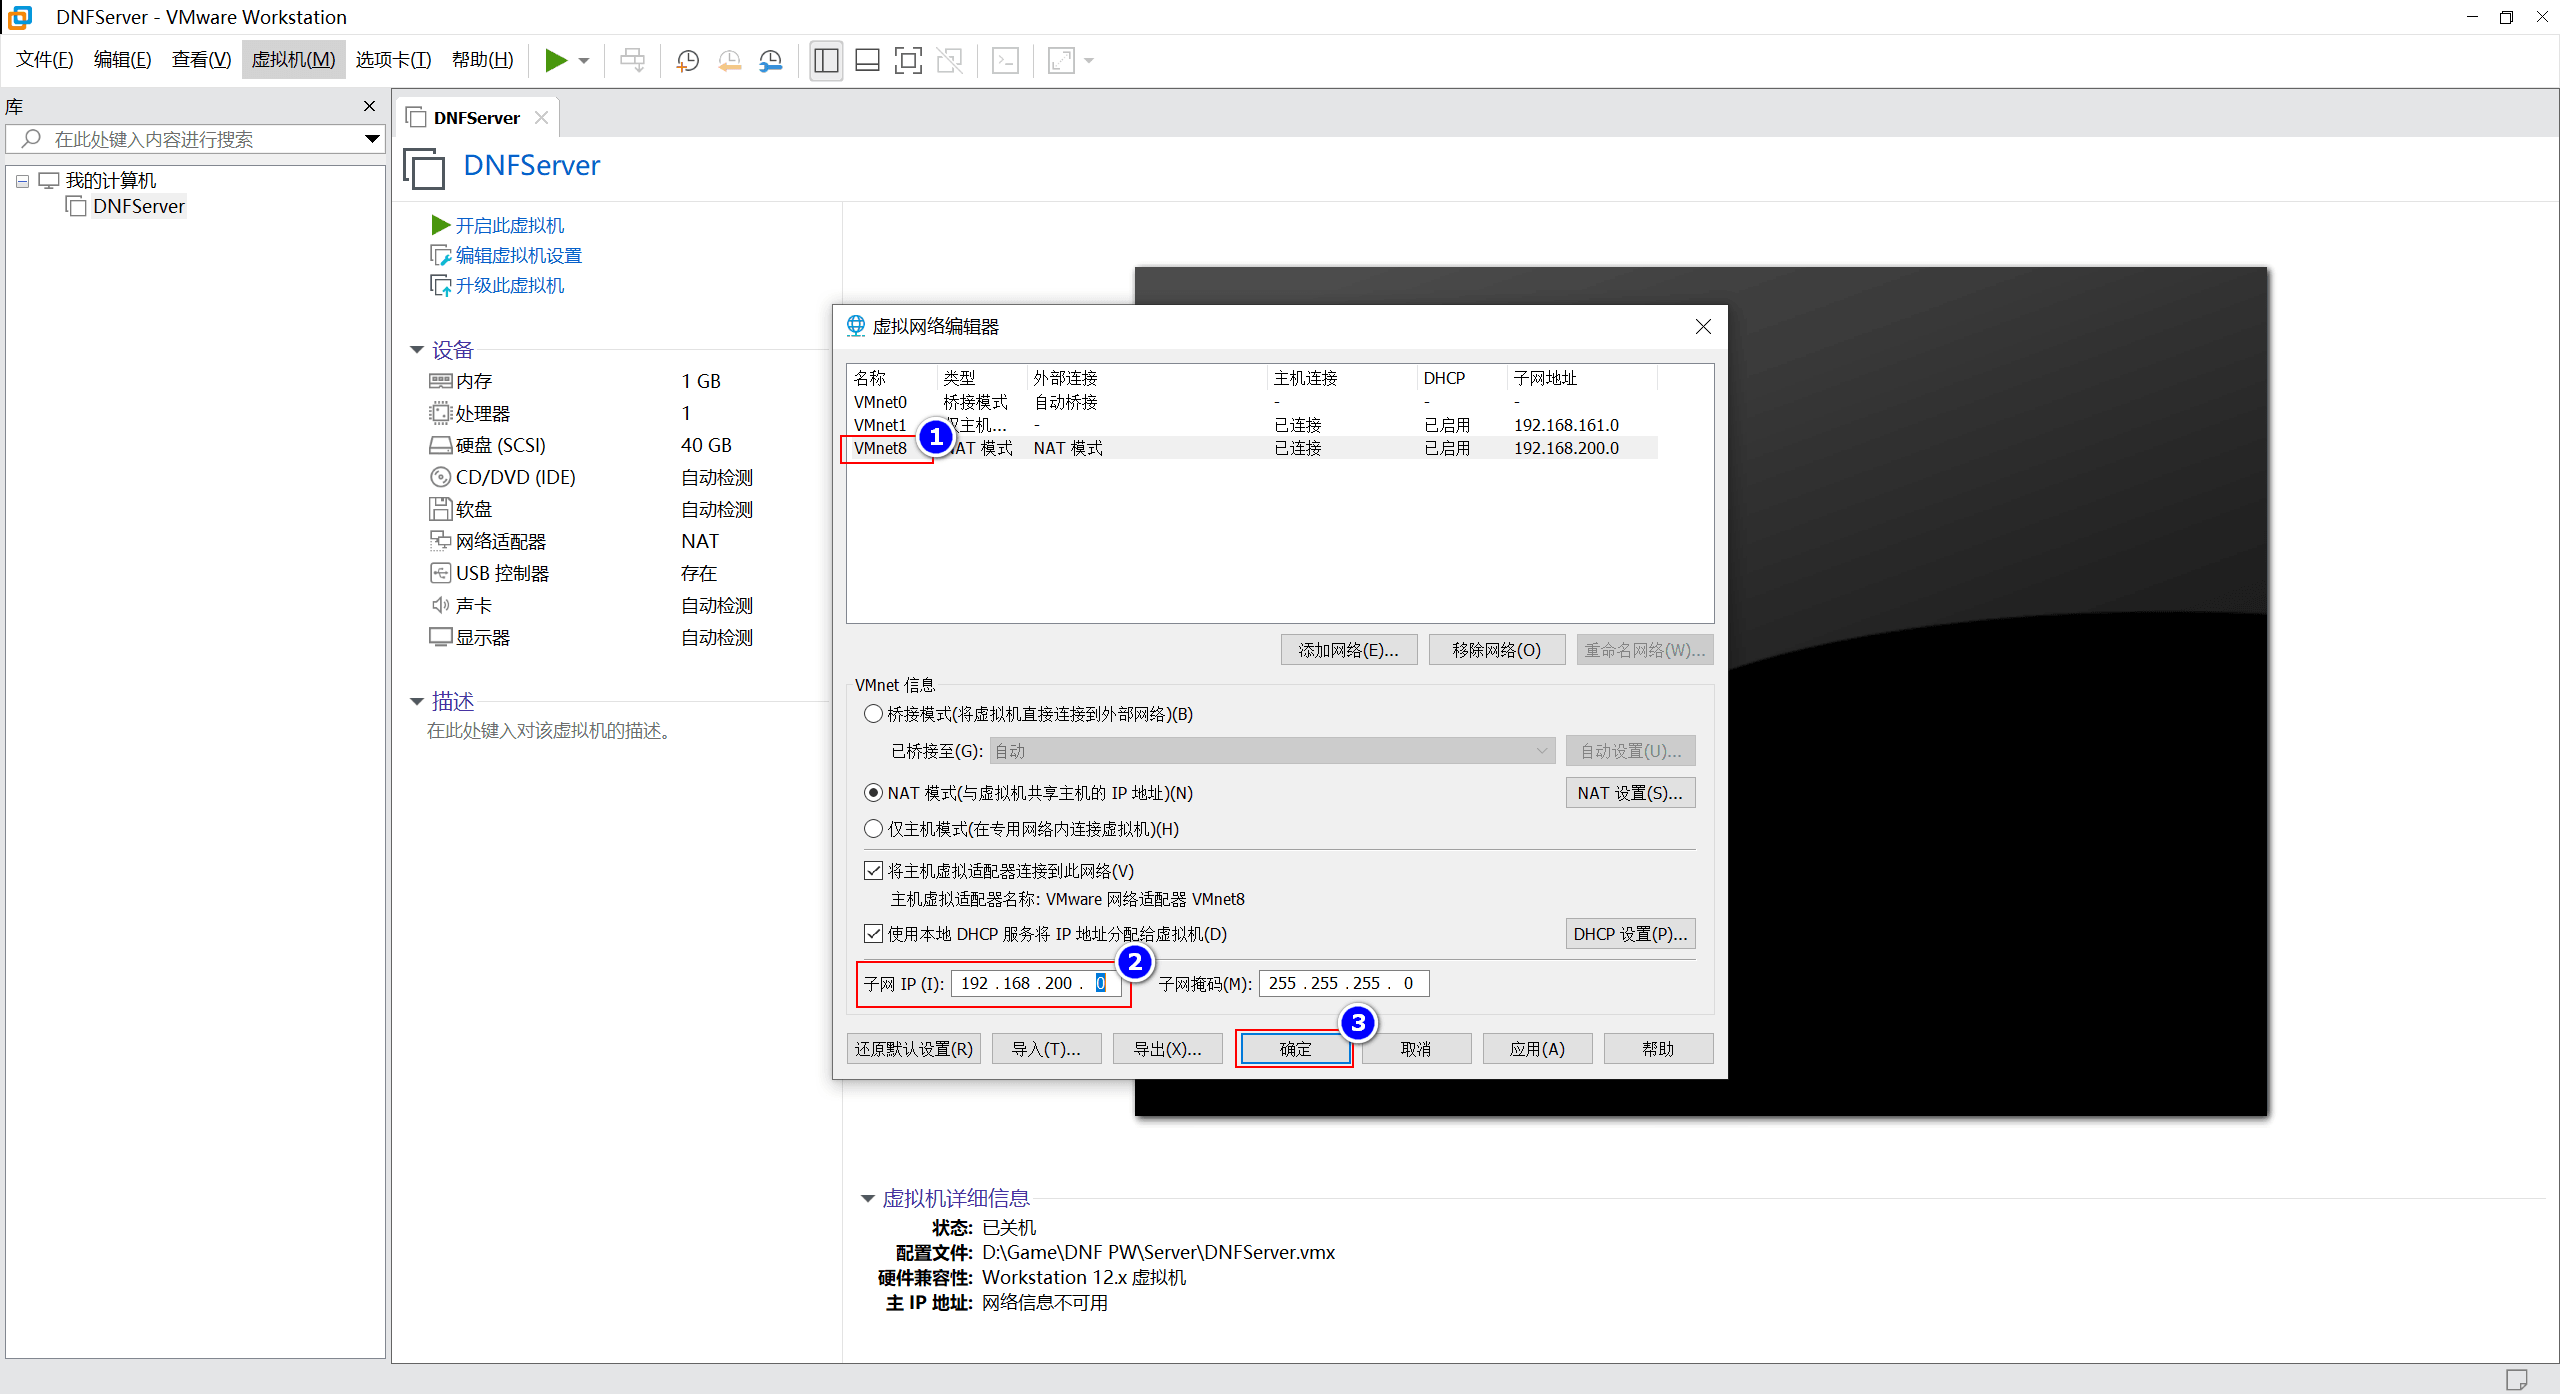
Task: Open the 选项卡(T) menu
Action: tap(394, 60)
